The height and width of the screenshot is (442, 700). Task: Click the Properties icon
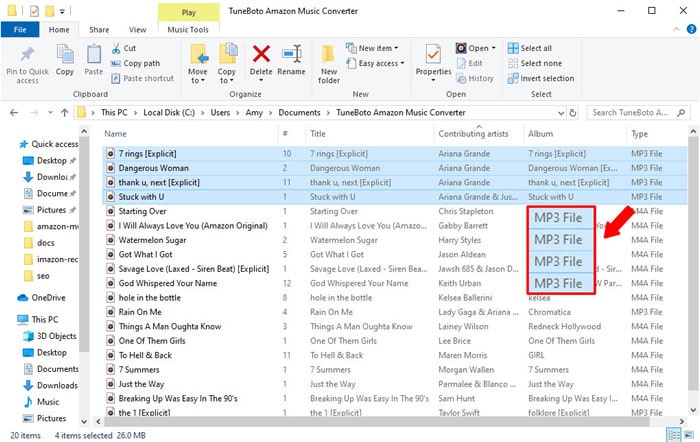[x=433, y=54]
